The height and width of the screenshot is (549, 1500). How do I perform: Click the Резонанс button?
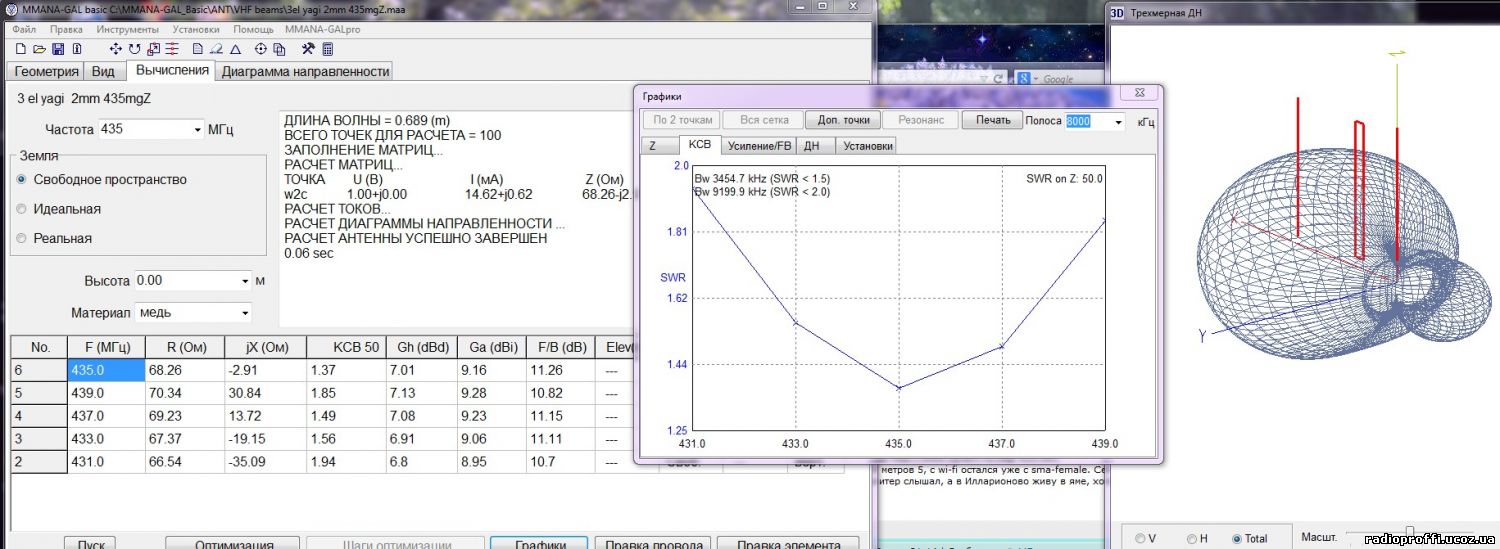tap(921, 120)
